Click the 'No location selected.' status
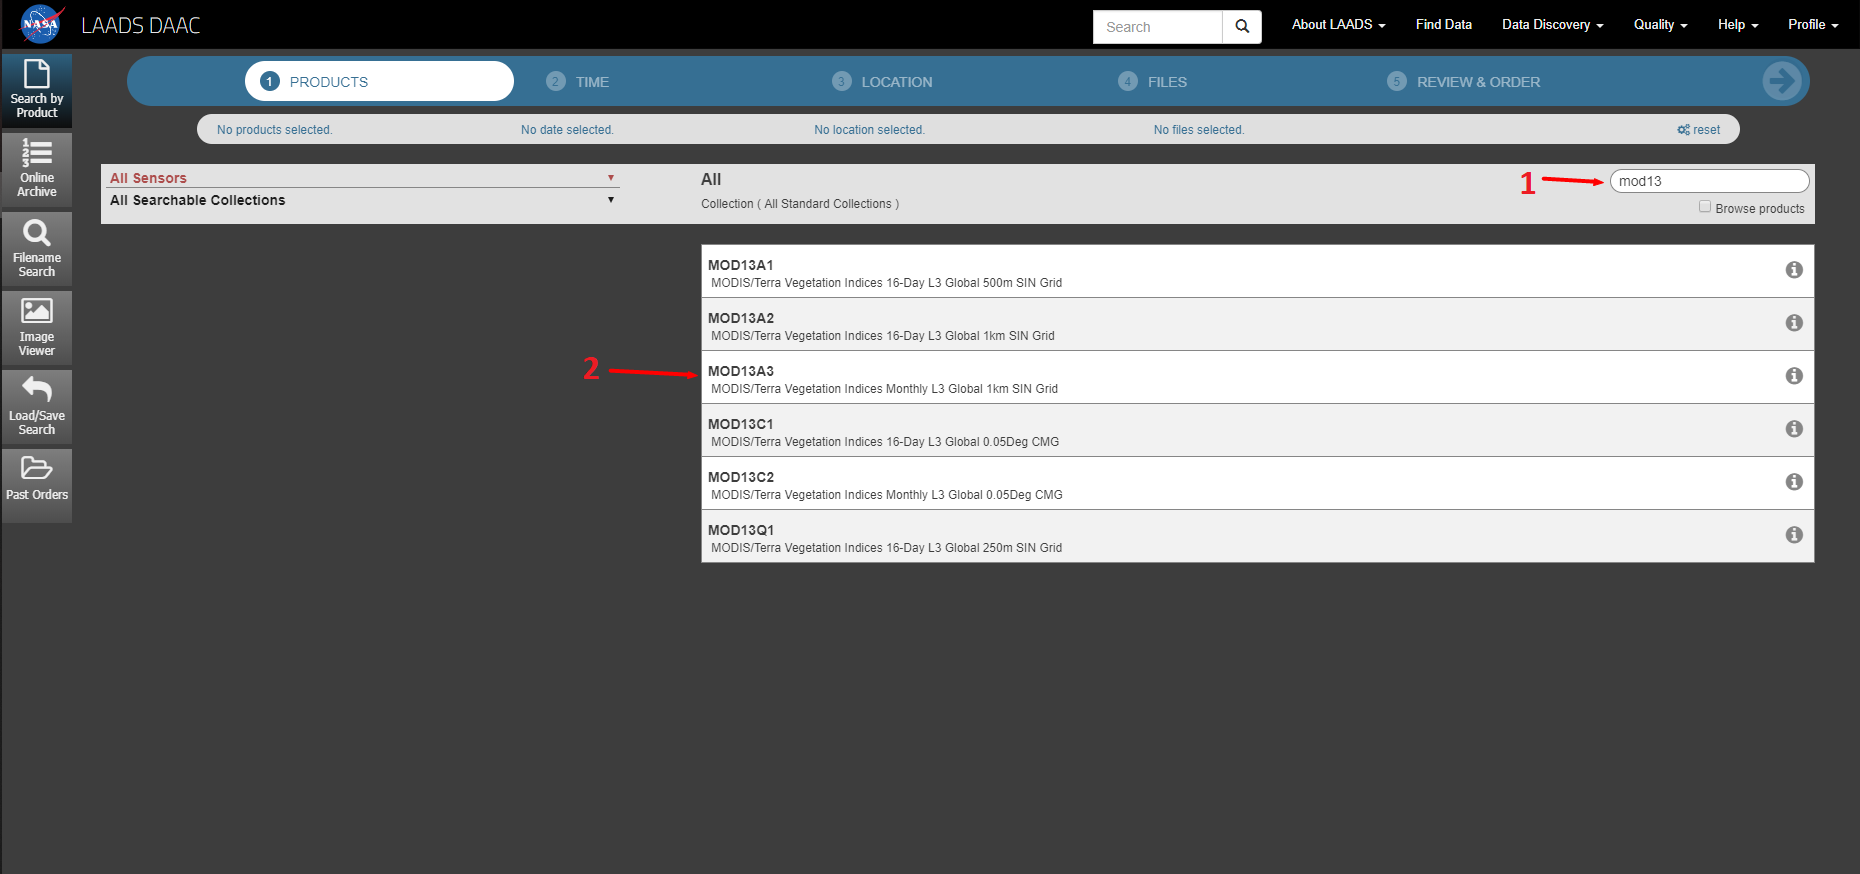The height and width of the screenshot is (874, 1860). click(x=869, y=130)
